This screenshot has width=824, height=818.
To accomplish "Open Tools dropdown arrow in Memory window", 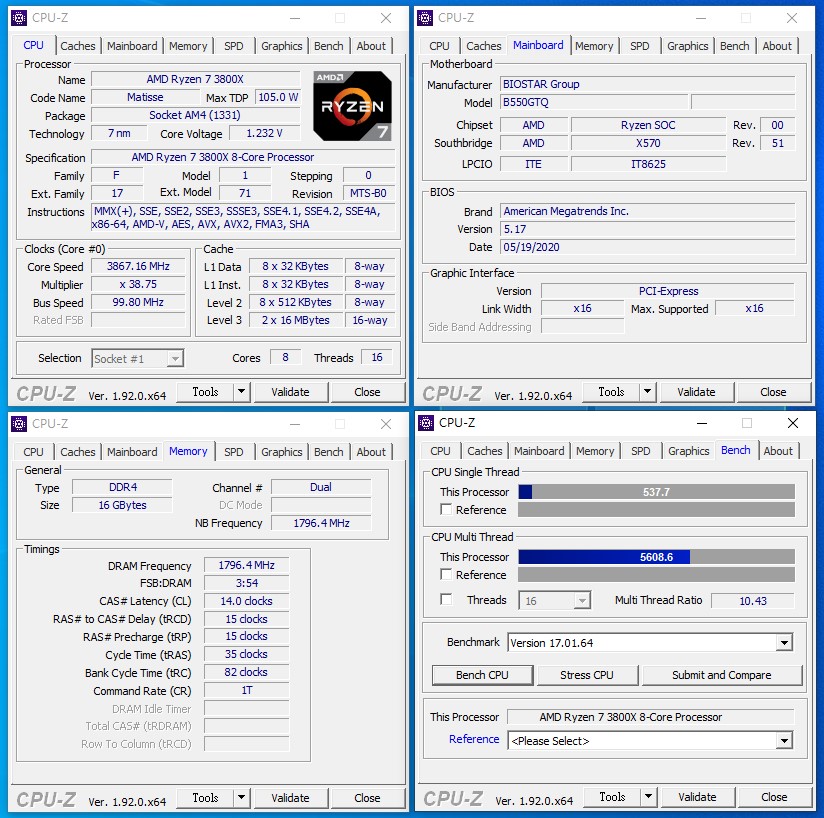I will [x=241, y=797].
